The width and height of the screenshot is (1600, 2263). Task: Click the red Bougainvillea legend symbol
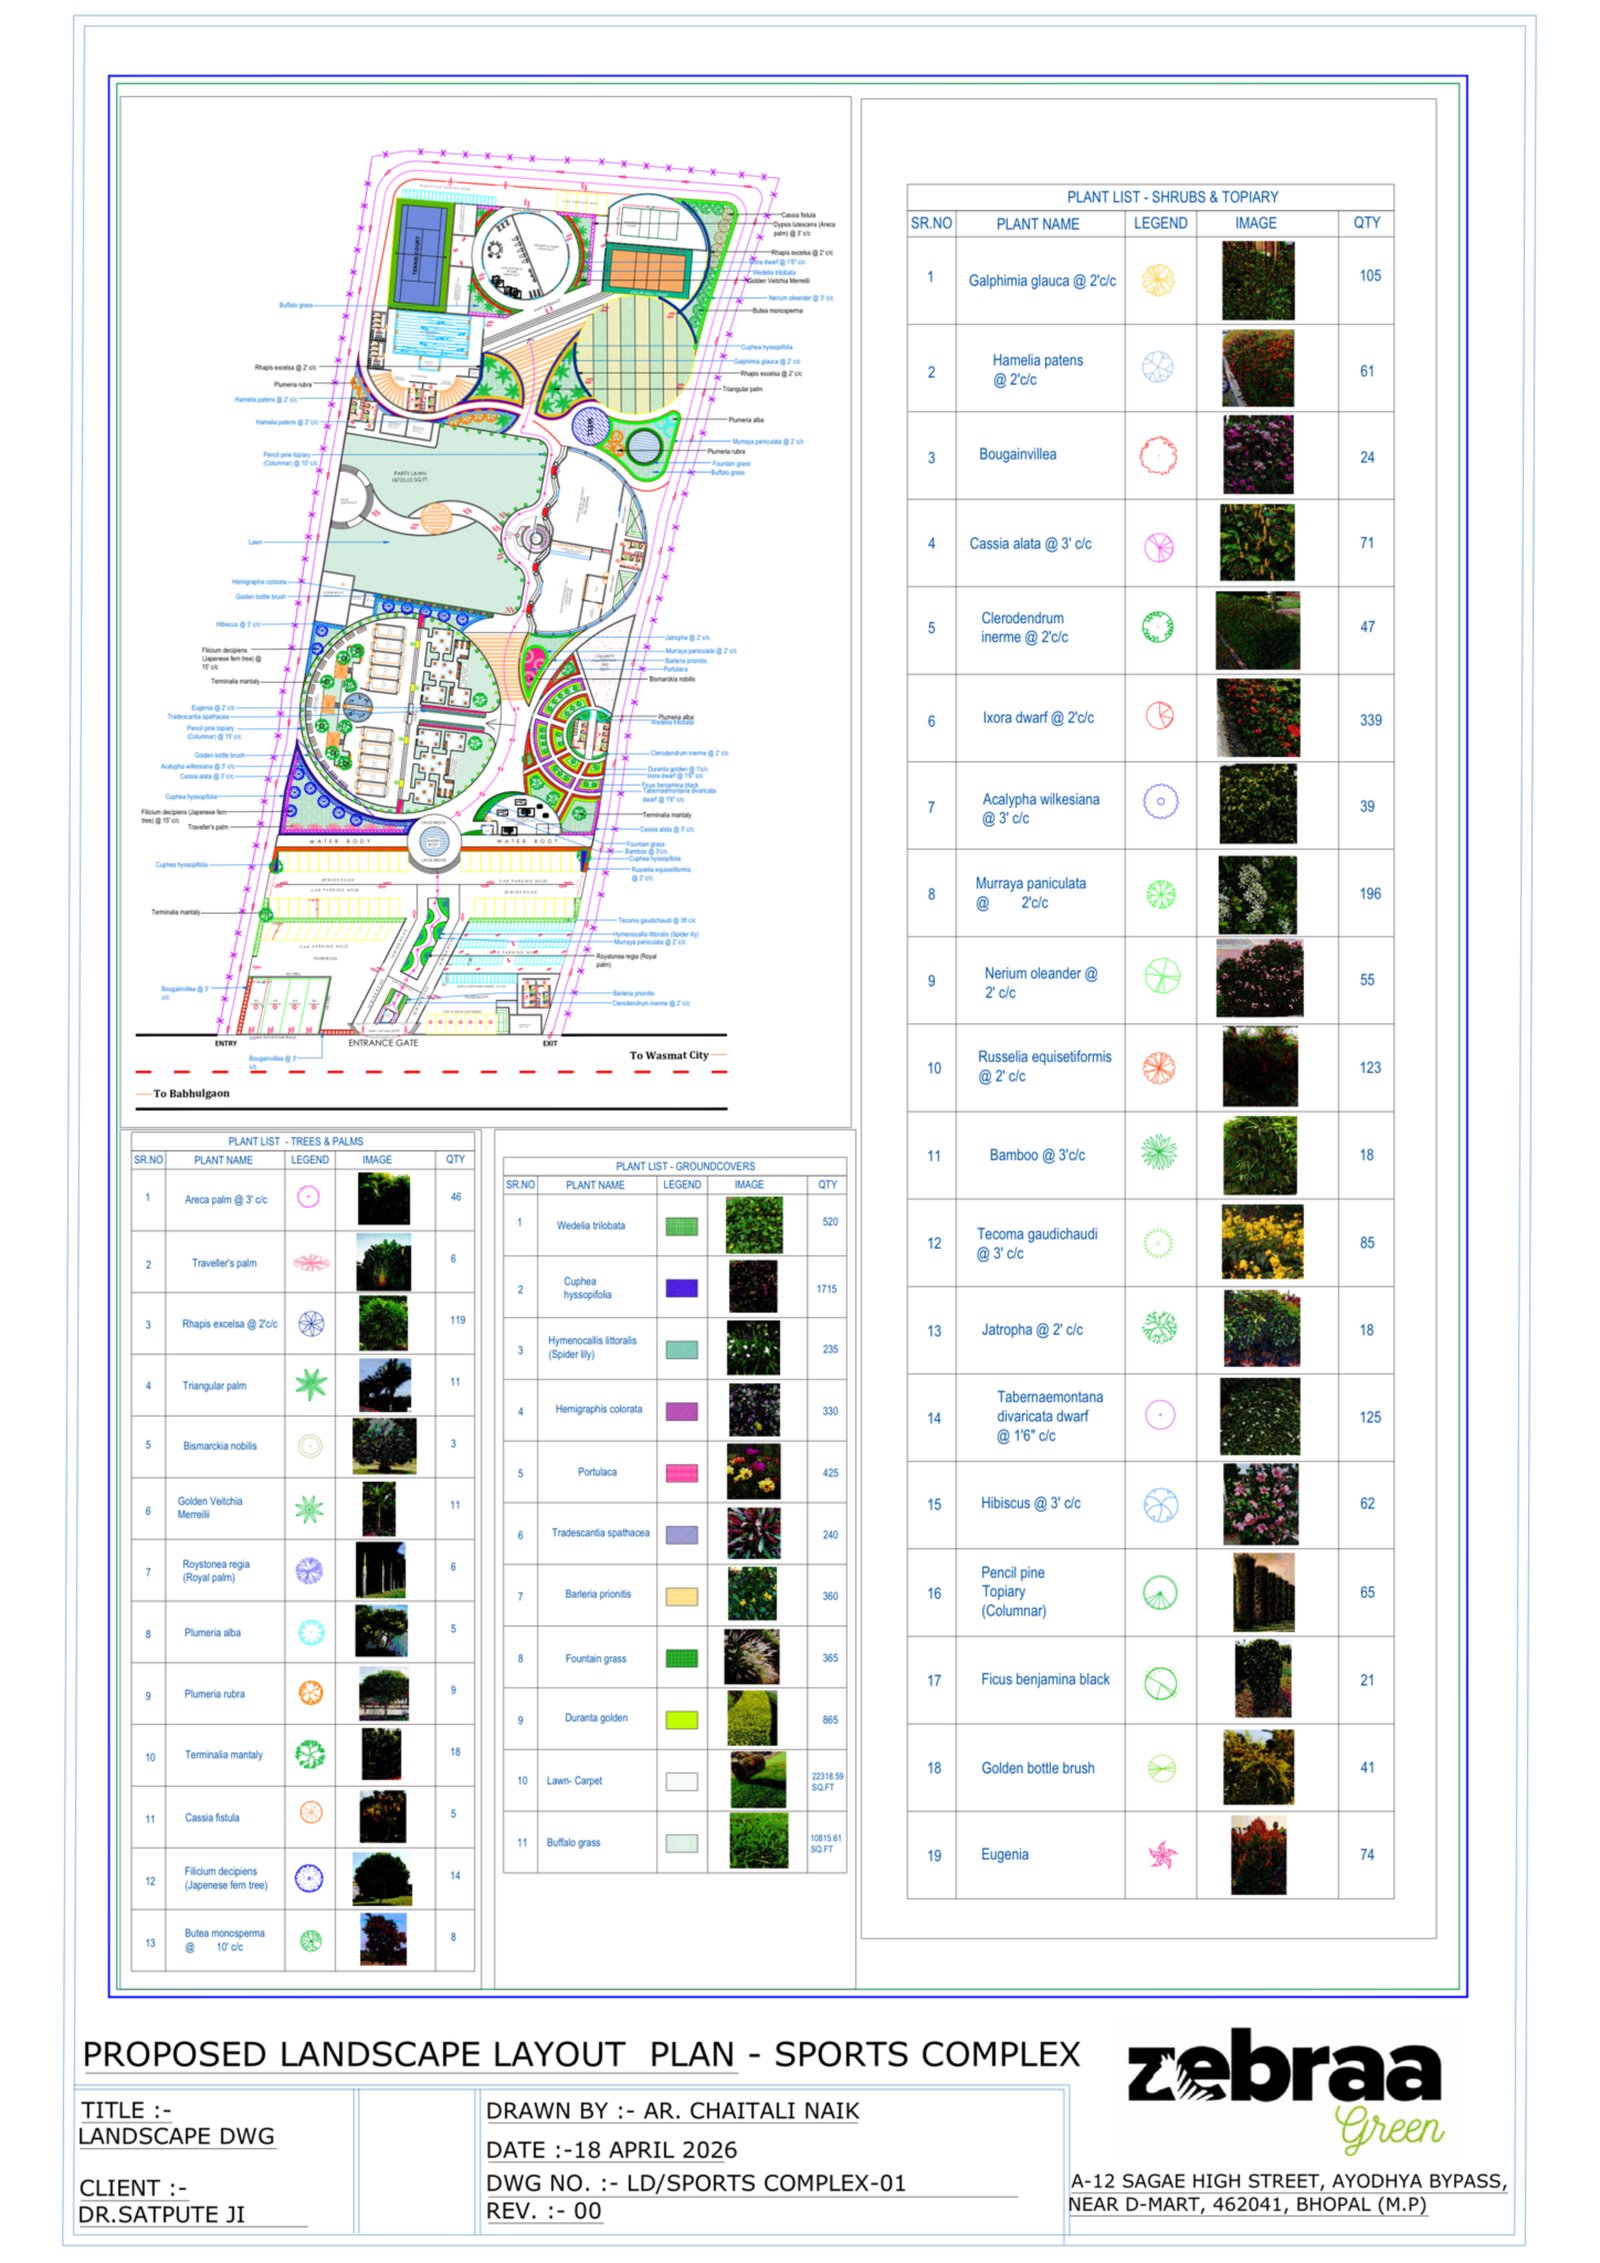[1158, 456]
